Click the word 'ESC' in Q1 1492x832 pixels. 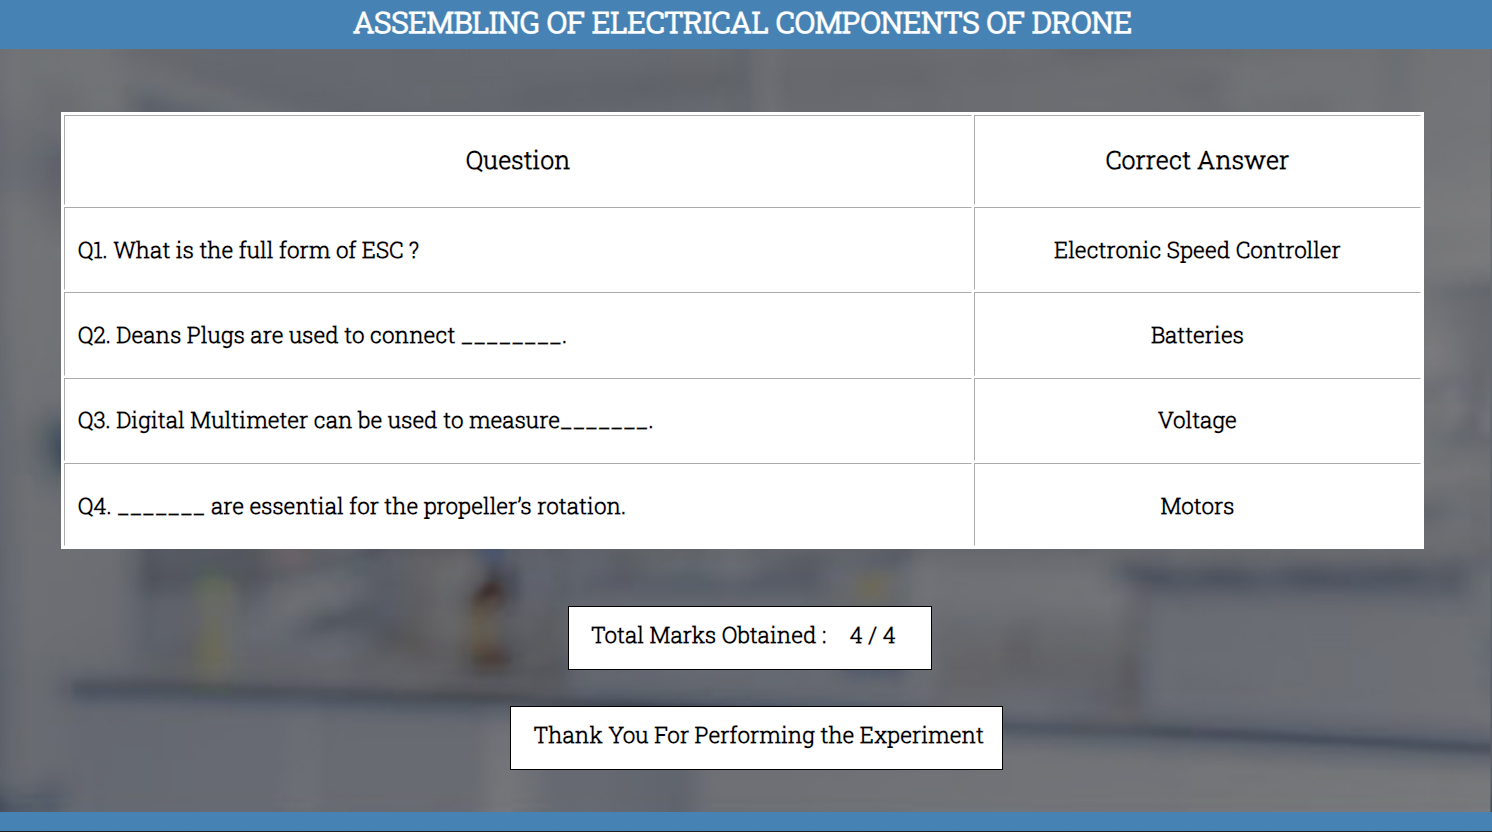pyautogui.click(x=382, y=250)
